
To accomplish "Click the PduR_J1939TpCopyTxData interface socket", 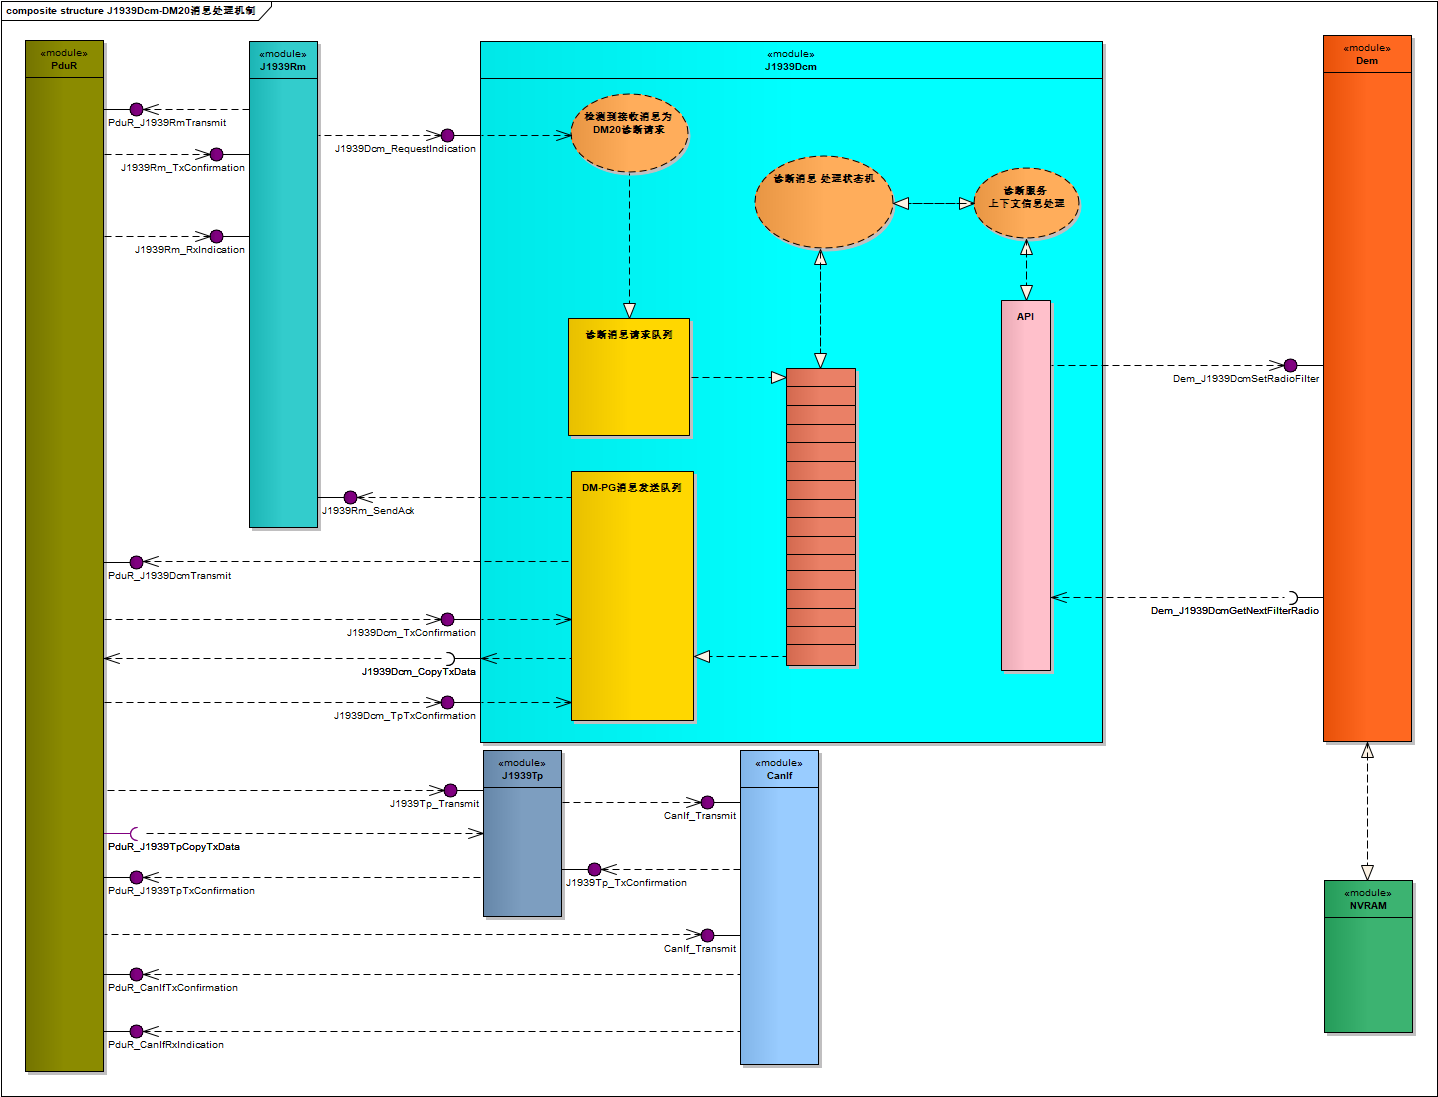I will click(x=135, y=833).
